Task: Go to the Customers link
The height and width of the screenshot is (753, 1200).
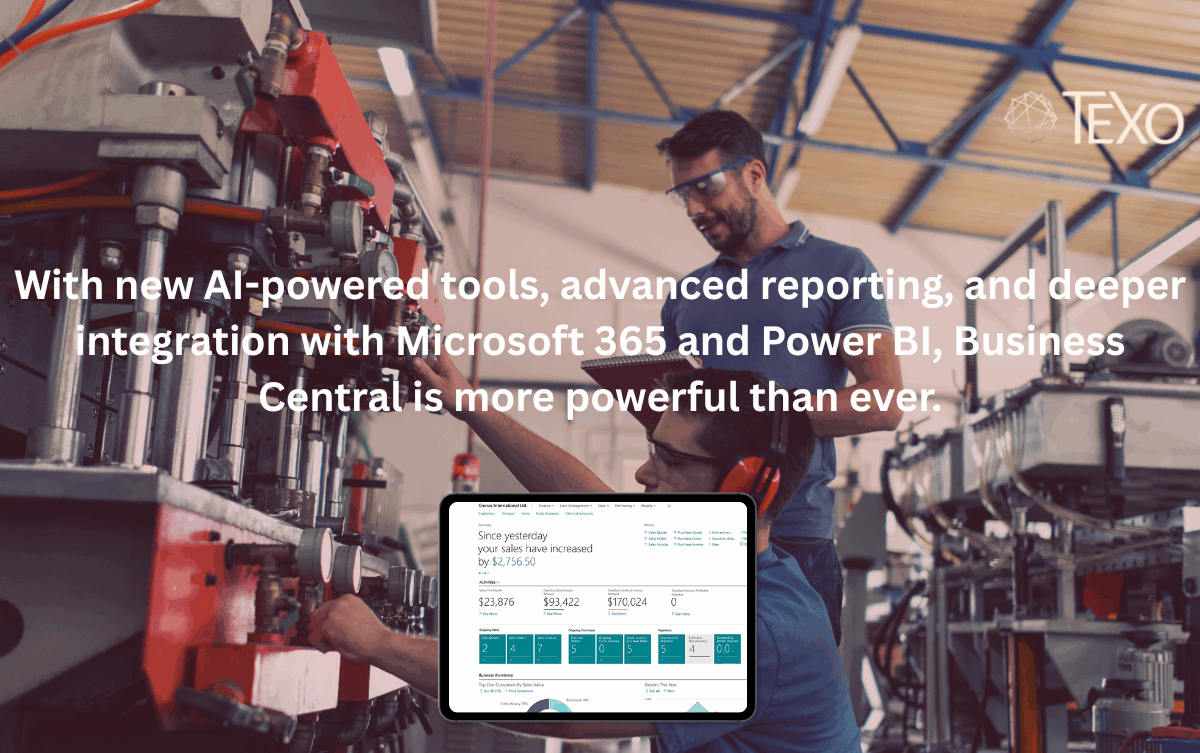Action: click(487, 514)
